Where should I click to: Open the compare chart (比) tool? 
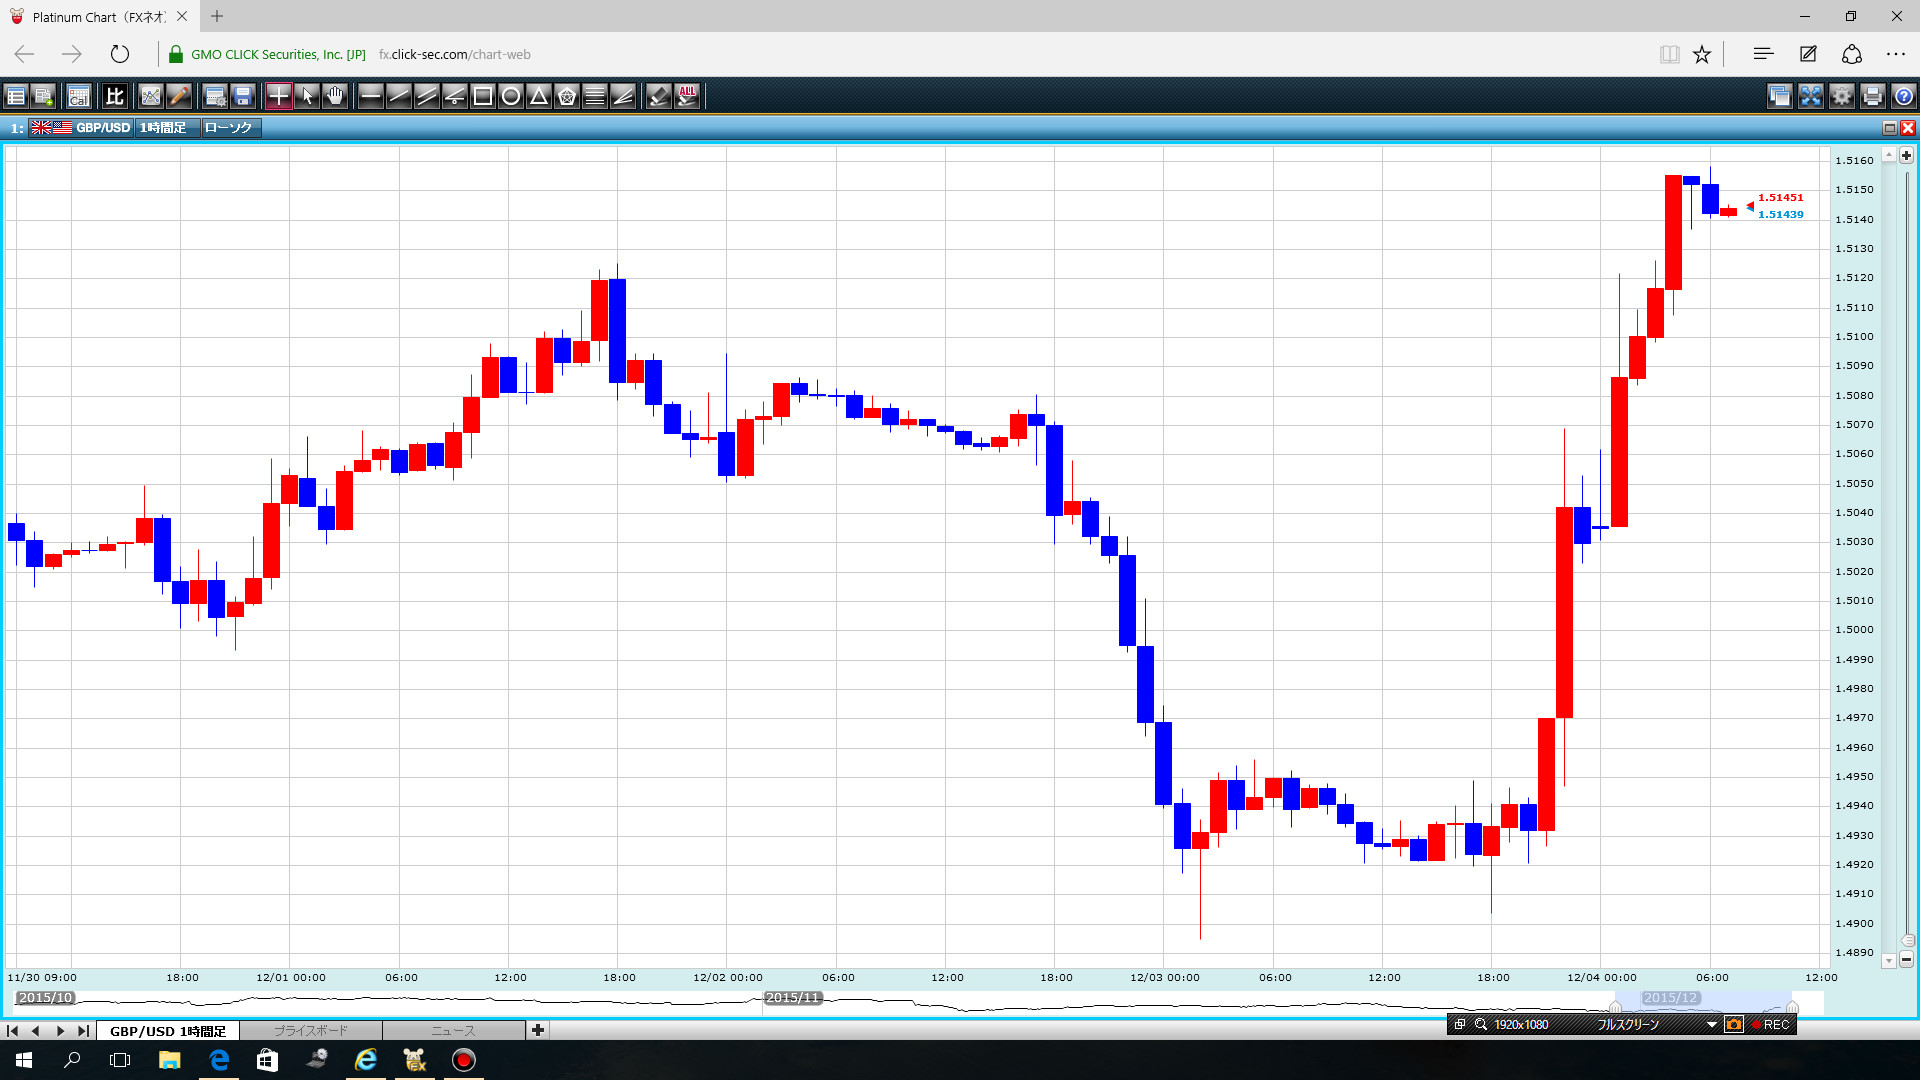[x=115, y=96]
